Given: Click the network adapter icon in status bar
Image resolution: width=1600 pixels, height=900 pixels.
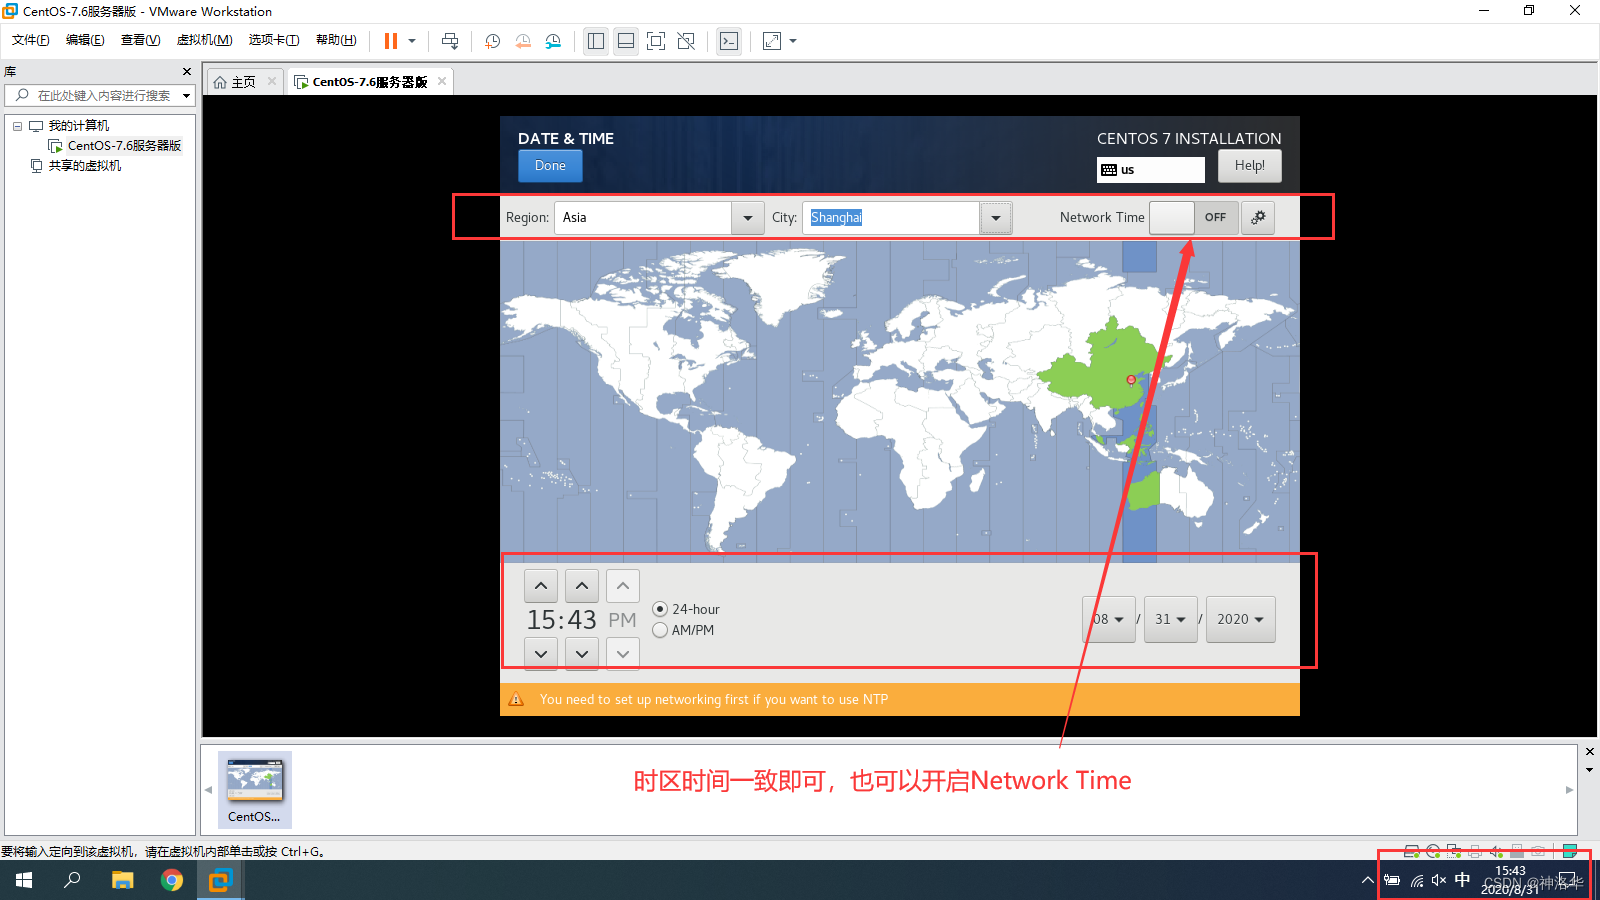Looking at the screenshot, I should pyautogui.click(x=1454, y=852).
